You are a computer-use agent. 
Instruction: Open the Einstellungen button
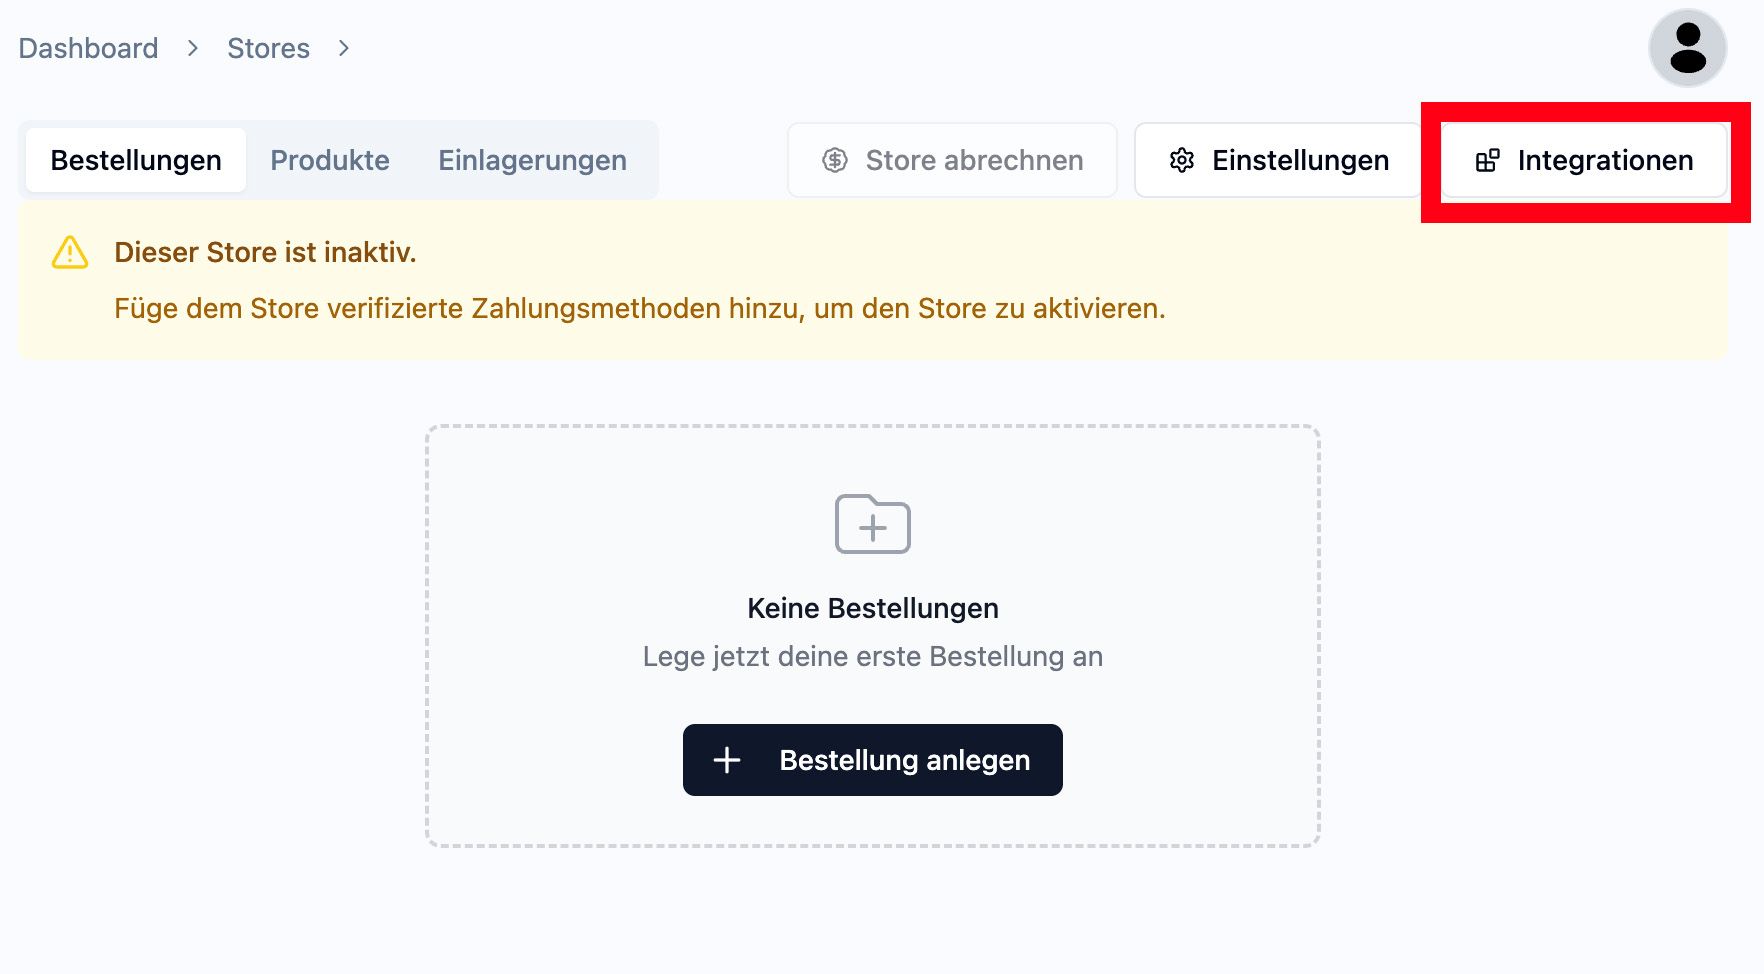click(1279, 160)
